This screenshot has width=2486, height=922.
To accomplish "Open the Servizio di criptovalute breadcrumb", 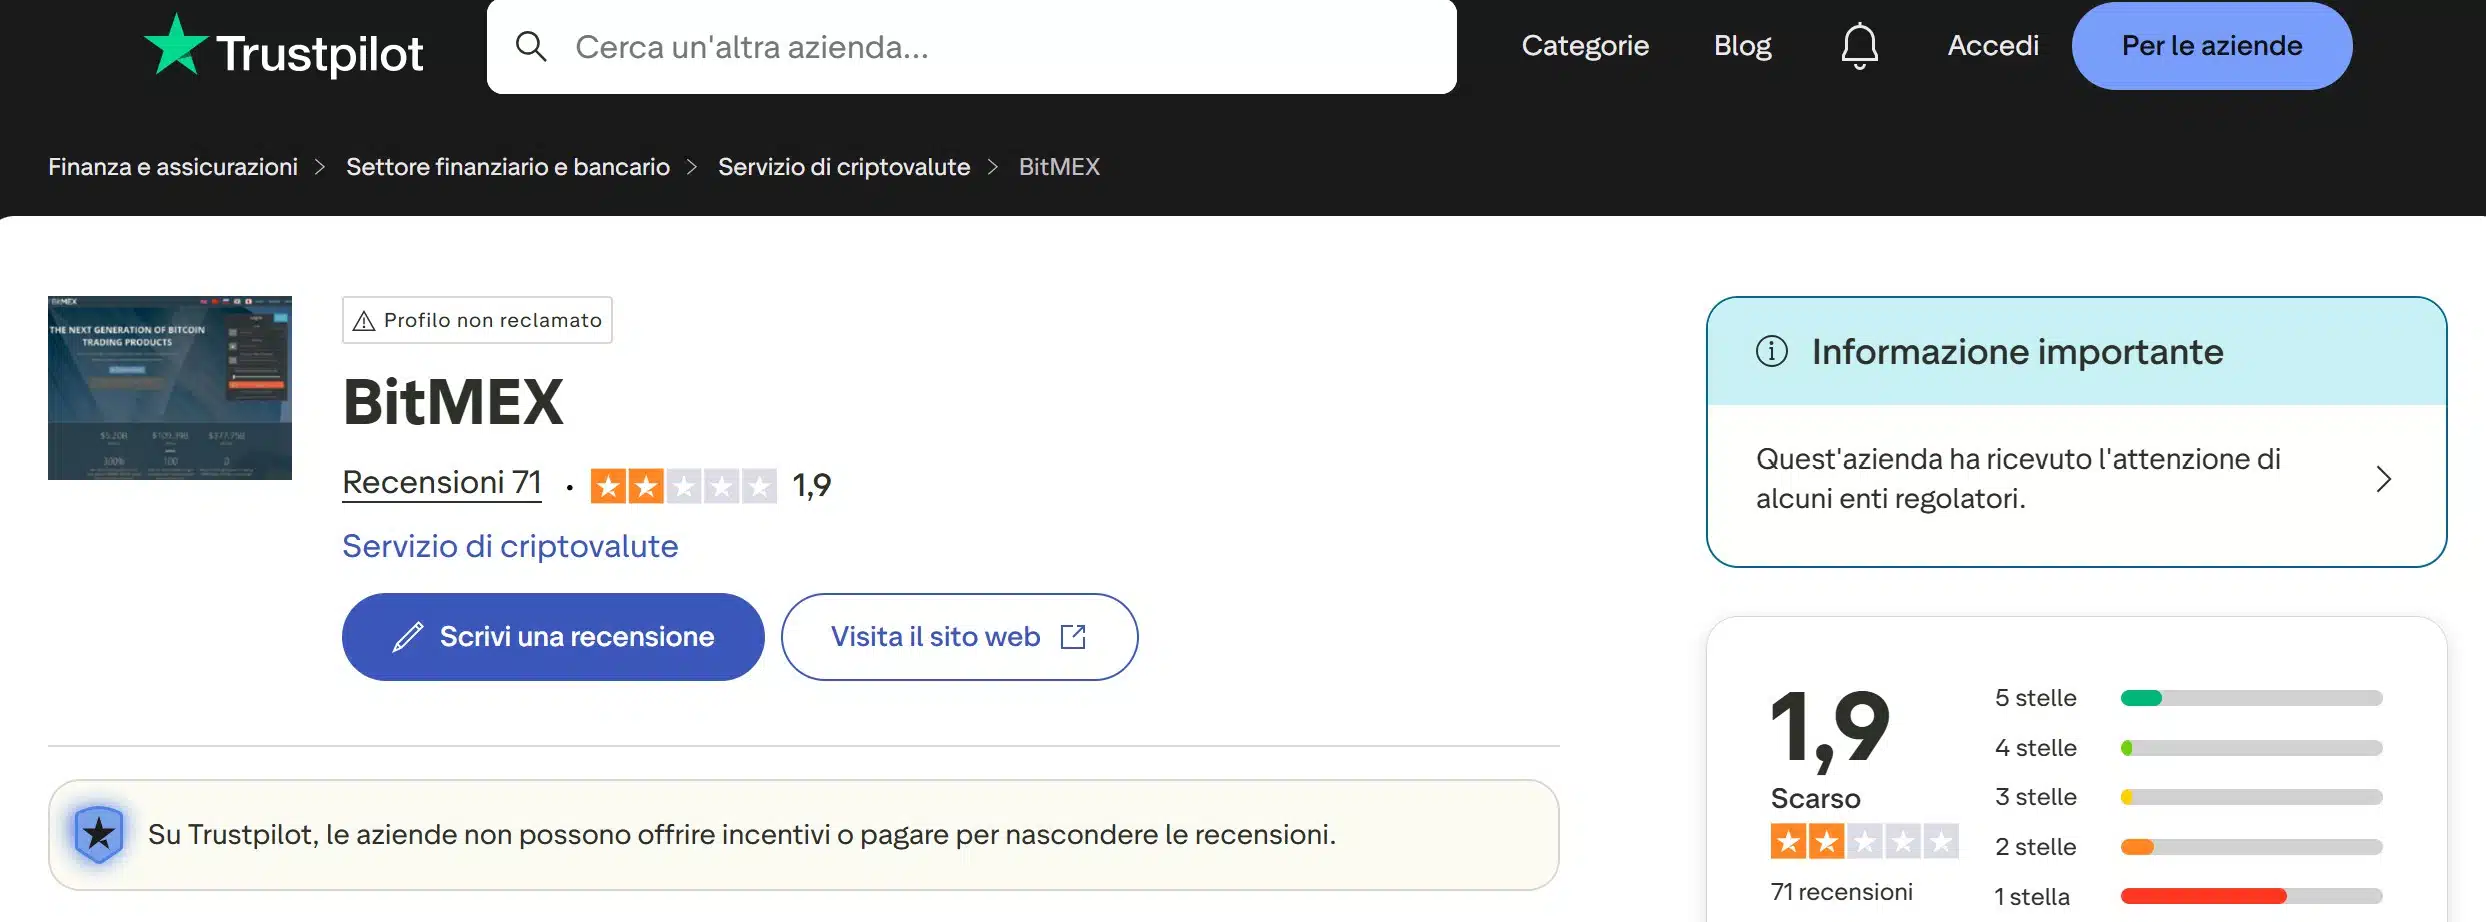I will click(x=843, y=167).
